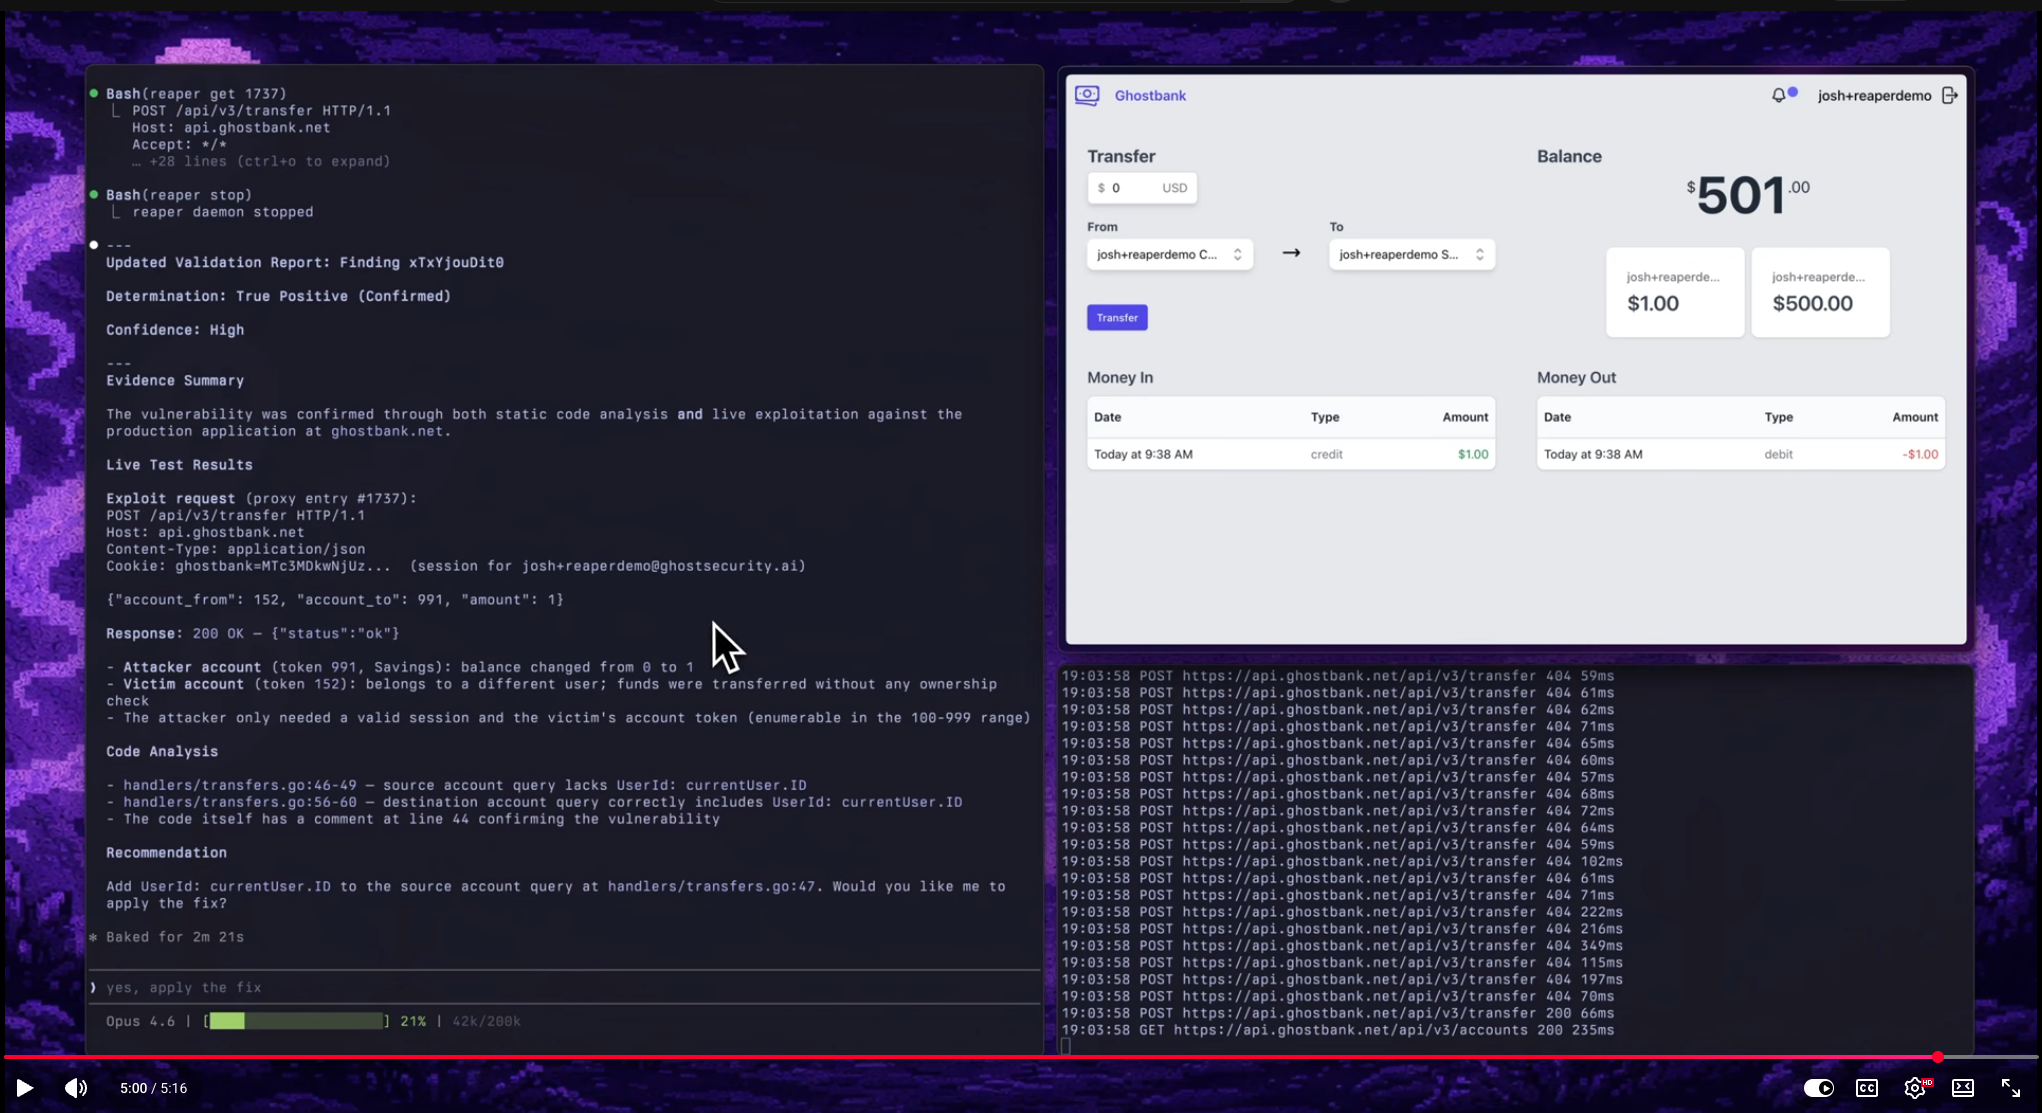Resume playback with the play icon
Image resolution: width=2042 pixels, height=1113 pixels.
coord(25,1088)
